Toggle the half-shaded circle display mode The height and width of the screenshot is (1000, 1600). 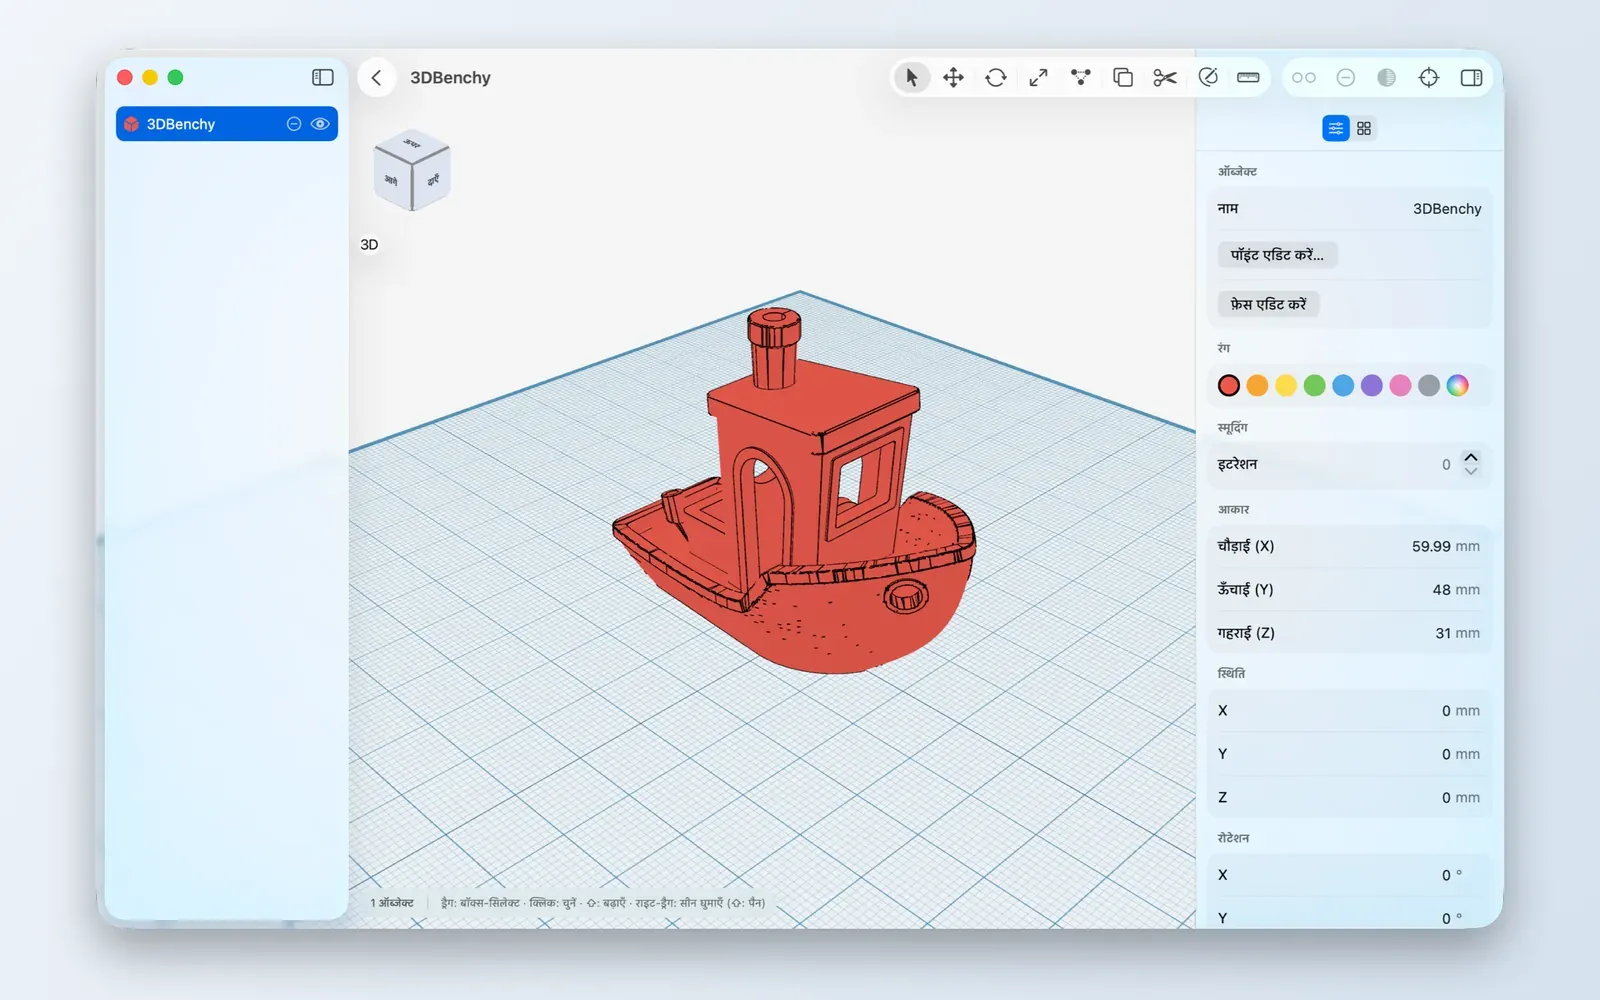click(x=1387, y=77)
